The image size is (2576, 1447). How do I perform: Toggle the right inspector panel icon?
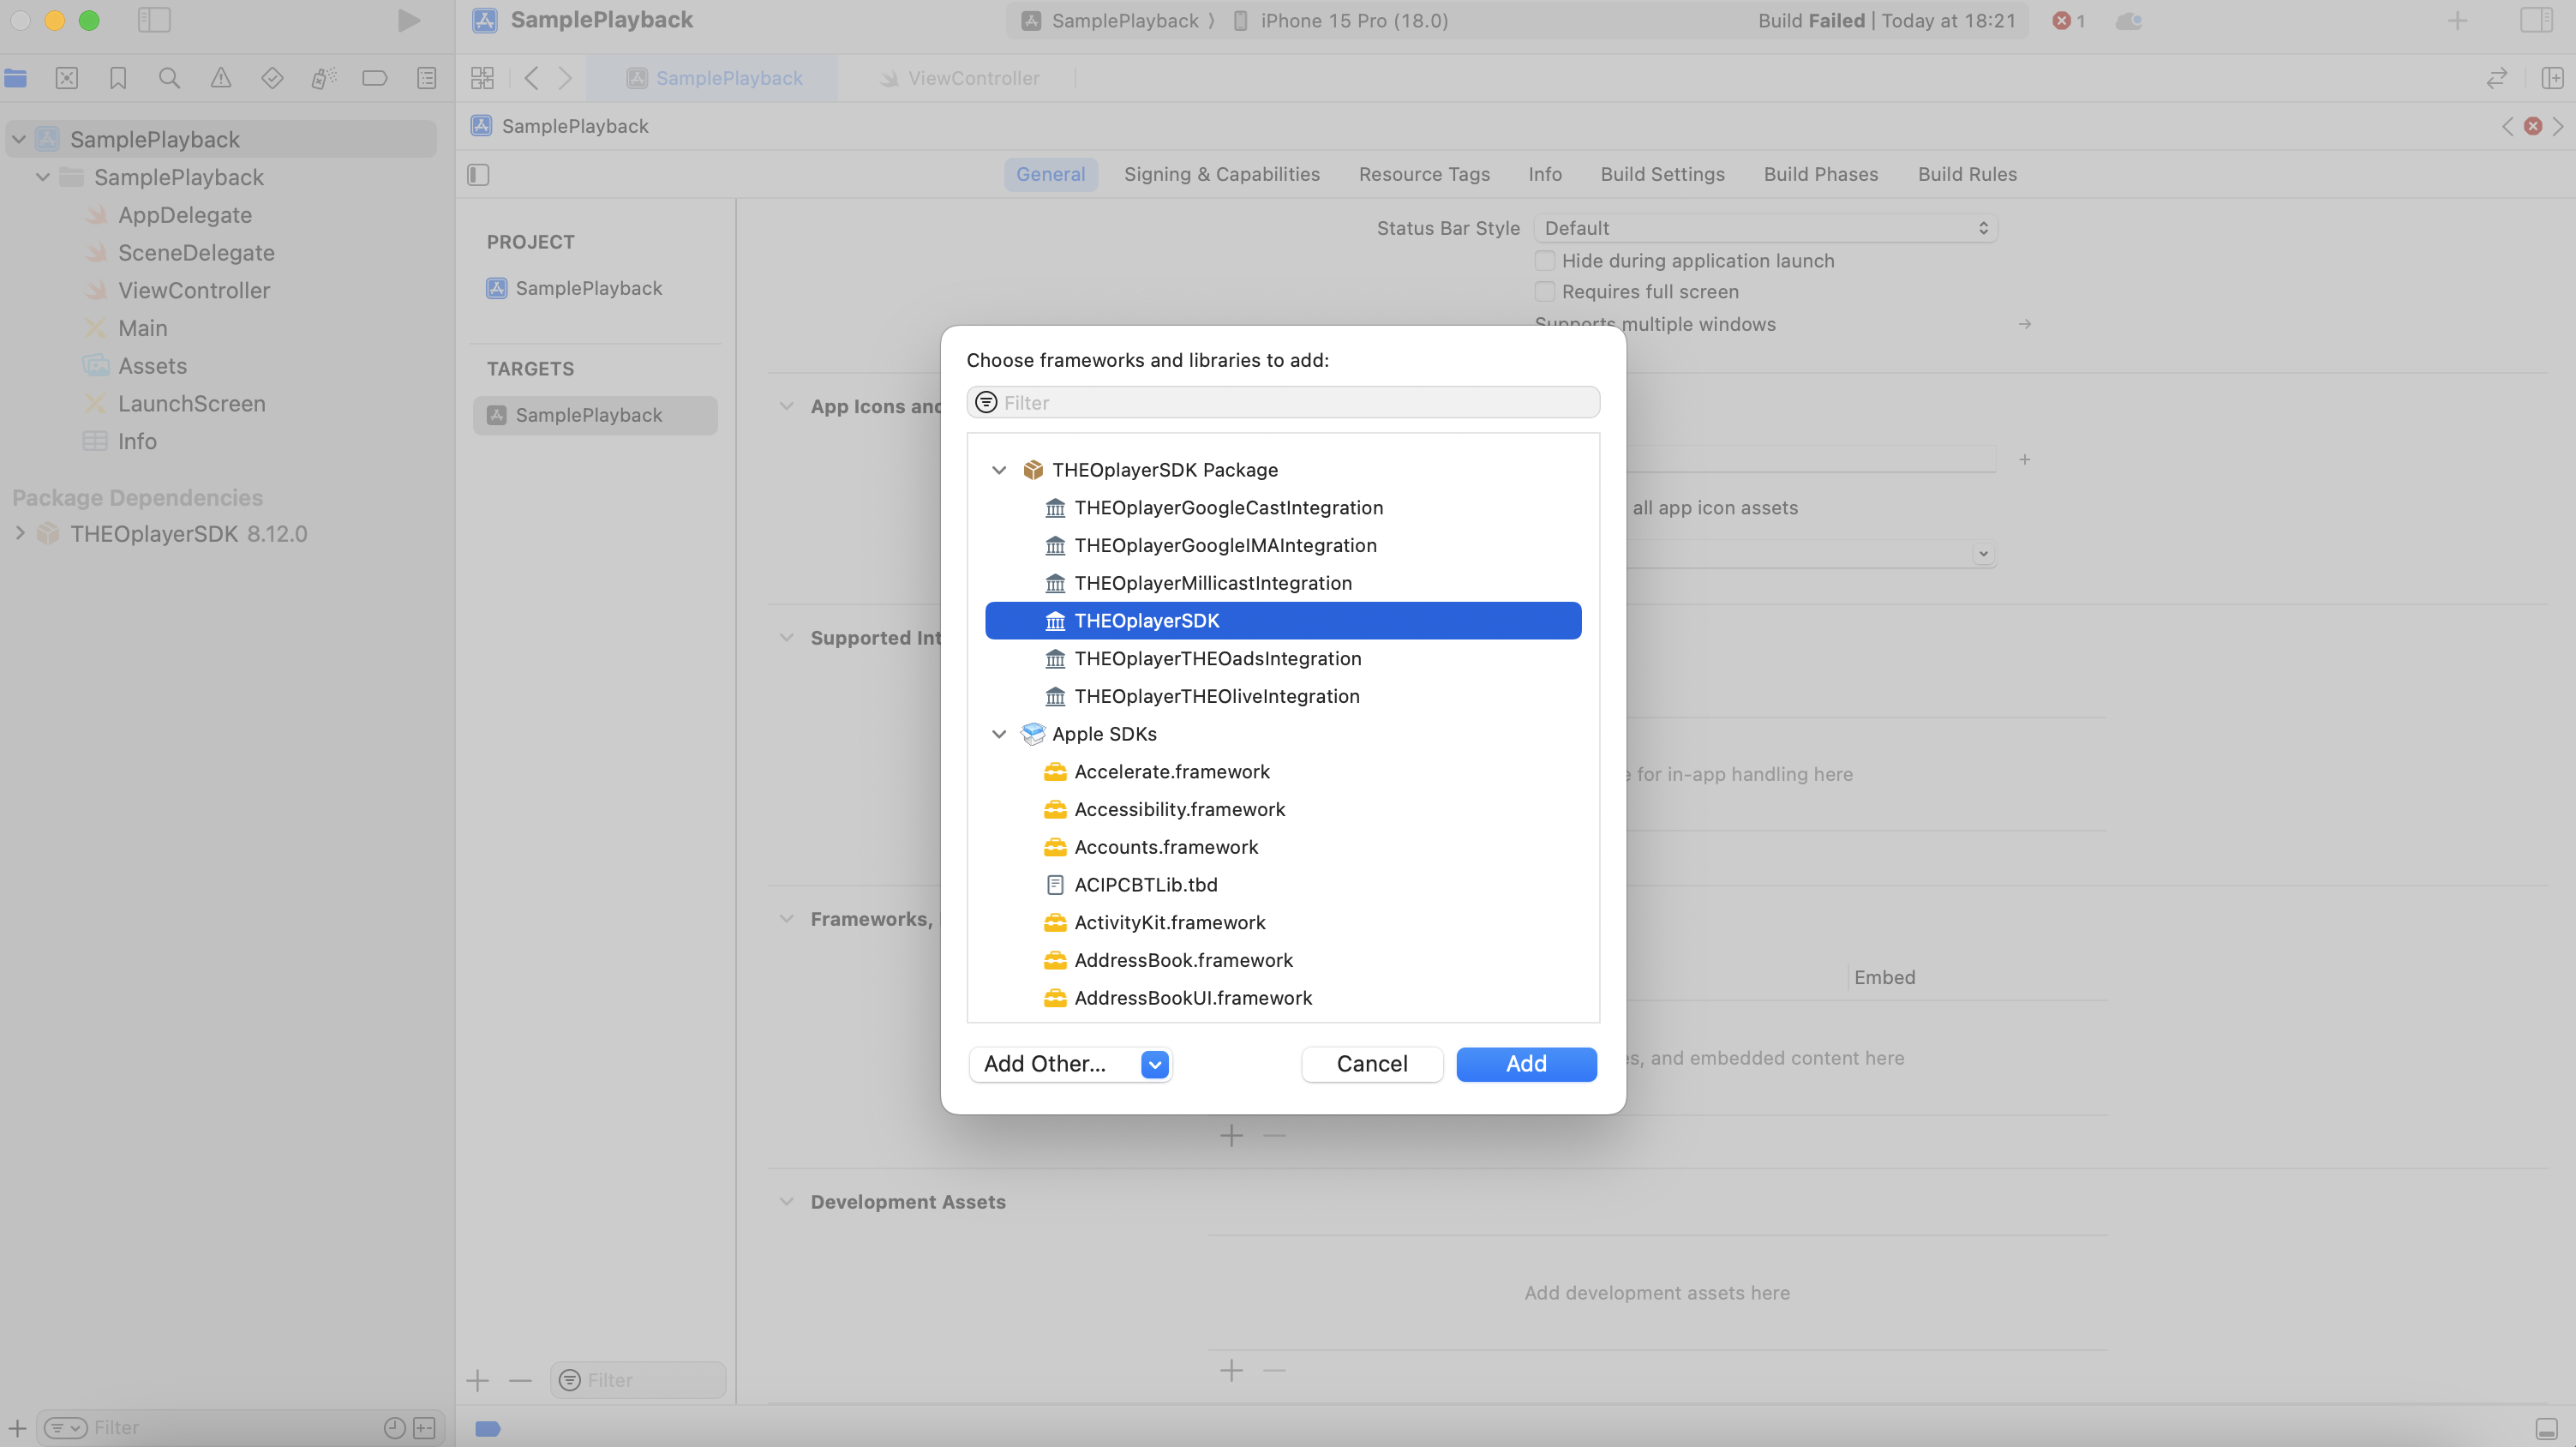tap(2535, 21)
